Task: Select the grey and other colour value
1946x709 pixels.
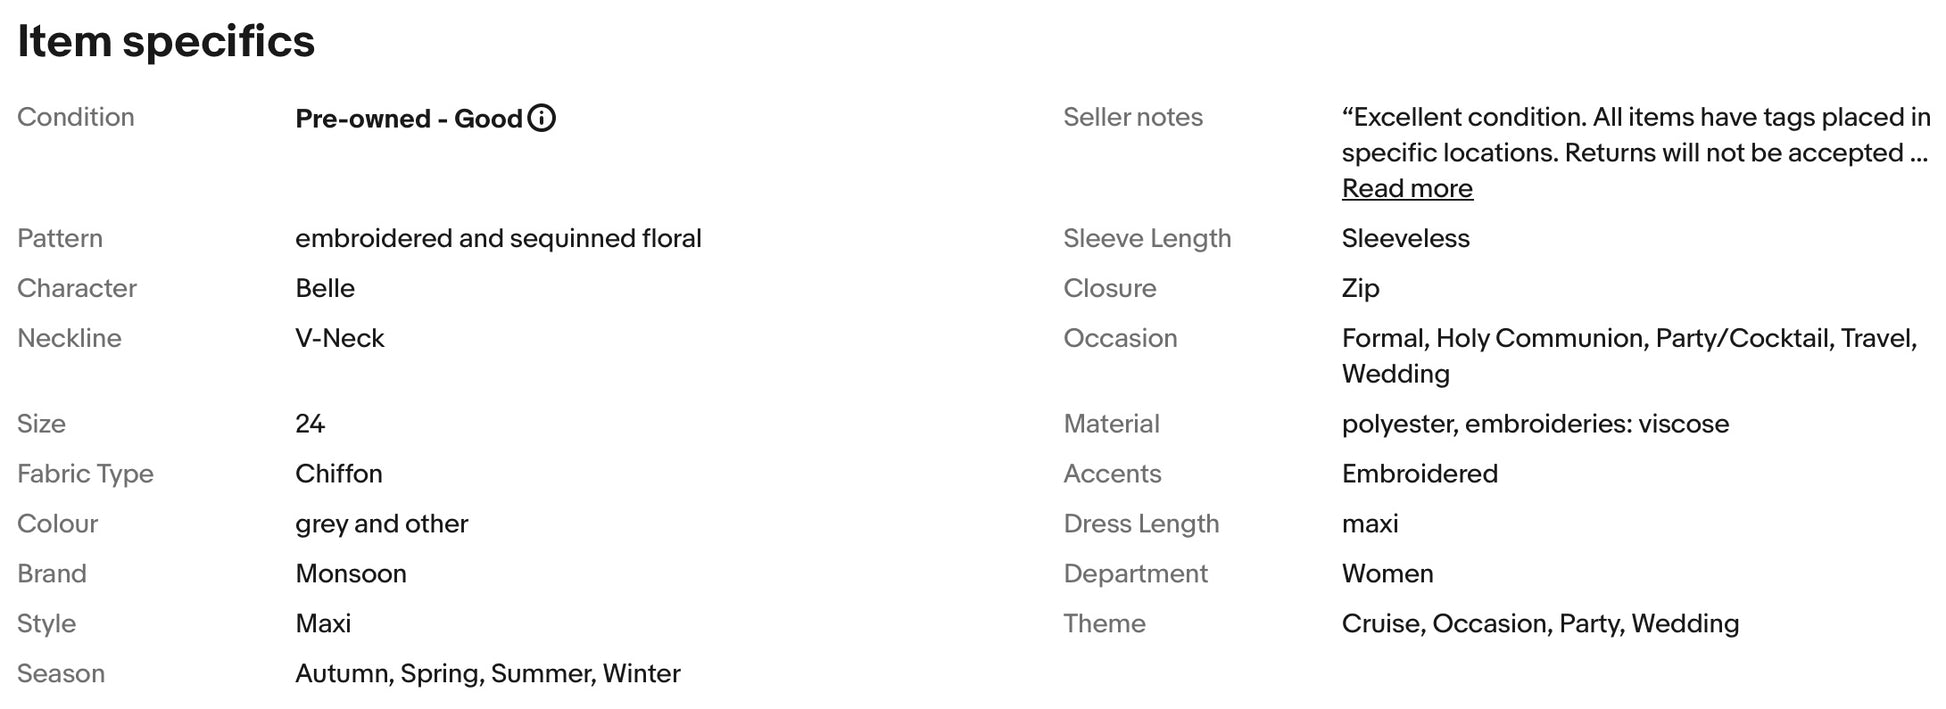Action: [x=381, y=523]
